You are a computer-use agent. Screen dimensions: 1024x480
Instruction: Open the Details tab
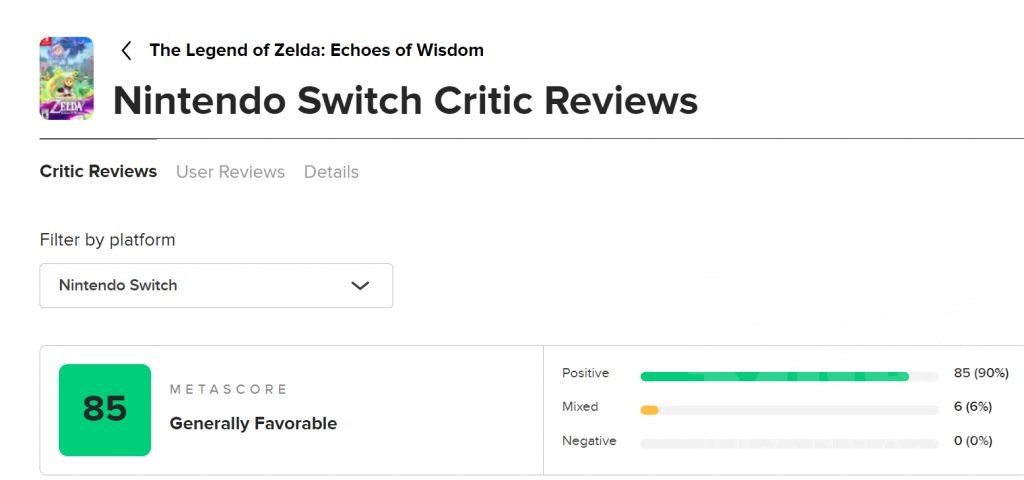click(331, 172)
